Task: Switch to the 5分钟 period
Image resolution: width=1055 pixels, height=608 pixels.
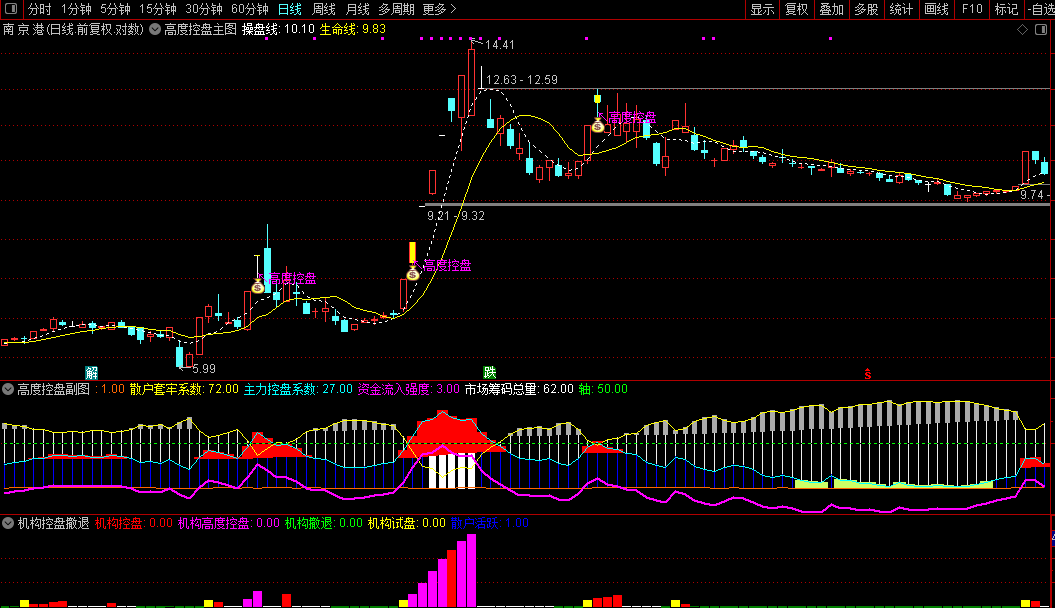Action: [x=116, y=9]
